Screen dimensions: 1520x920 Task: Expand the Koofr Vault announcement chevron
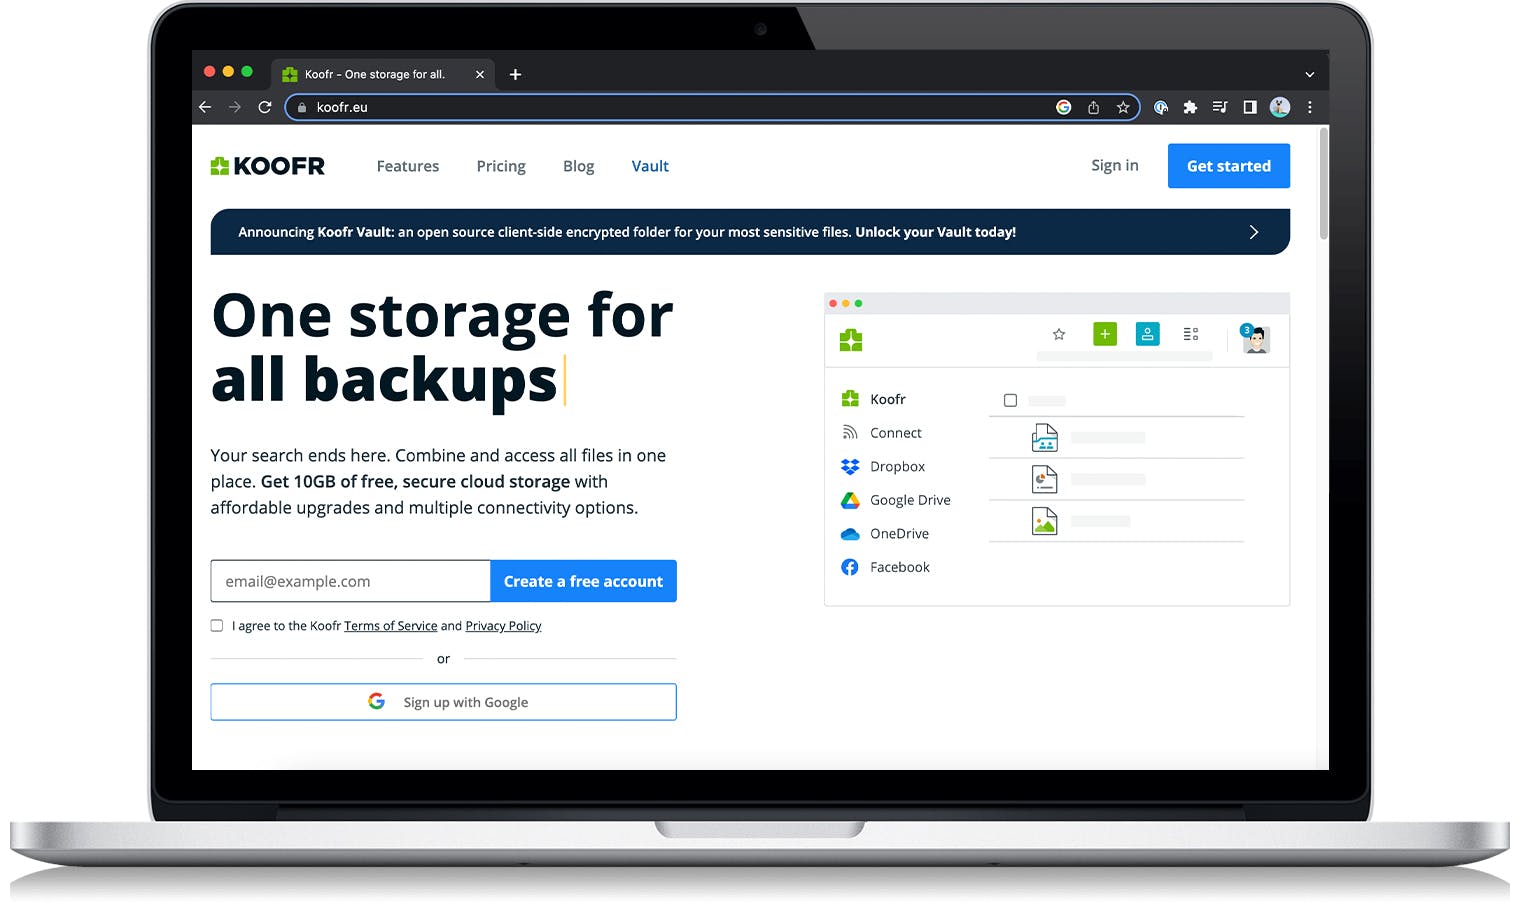(1253, 232)
